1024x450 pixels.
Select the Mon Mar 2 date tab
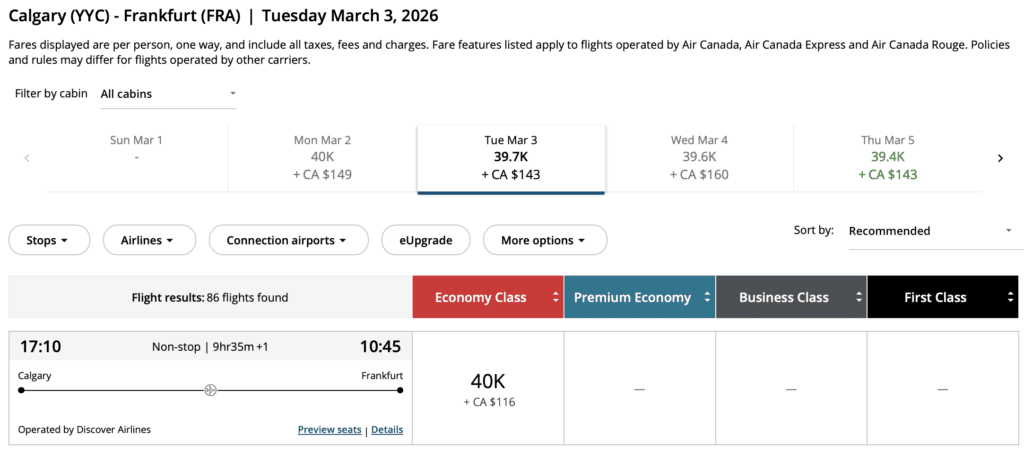coord(322,157)
